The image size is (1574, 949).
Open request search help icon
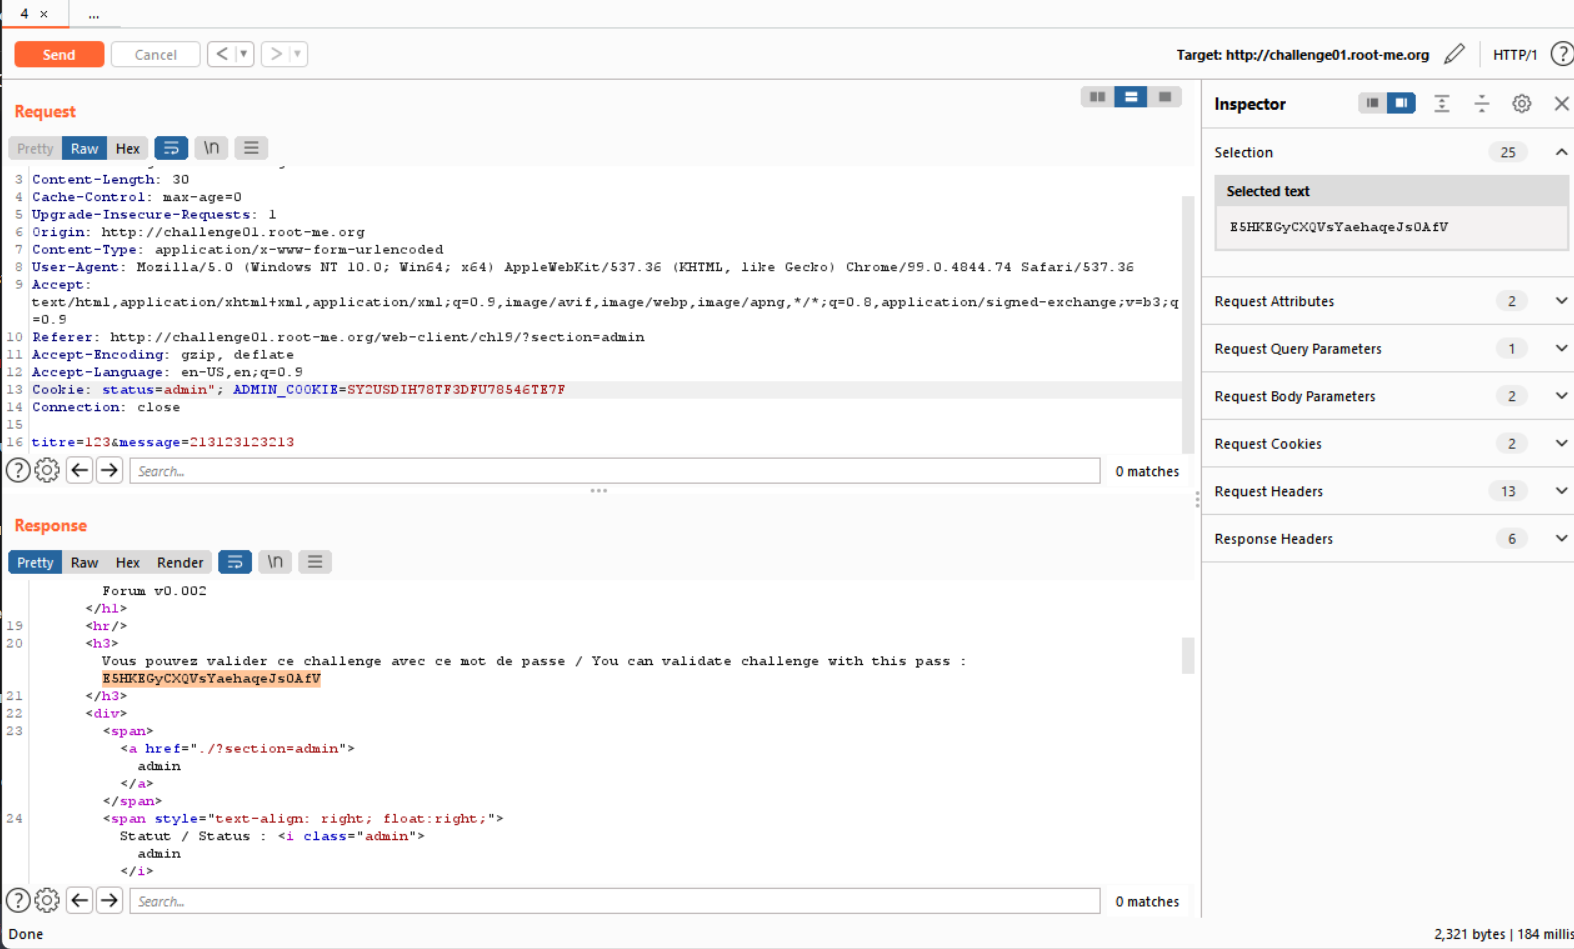18,470
